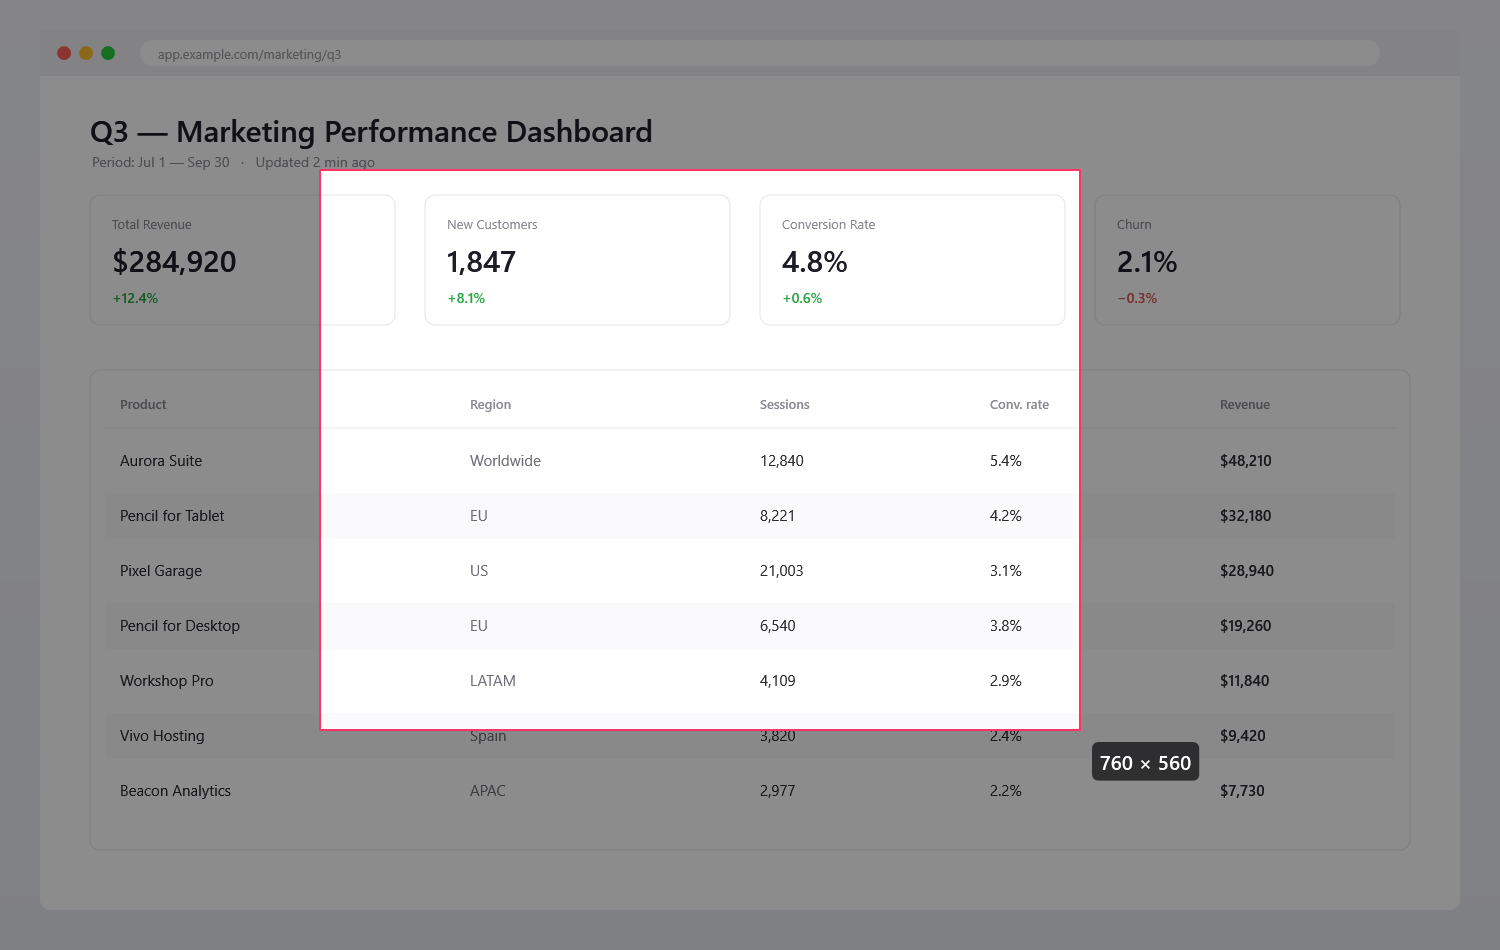
Task: Sort by the Conv. rate column header
Action: [1019, 405]
